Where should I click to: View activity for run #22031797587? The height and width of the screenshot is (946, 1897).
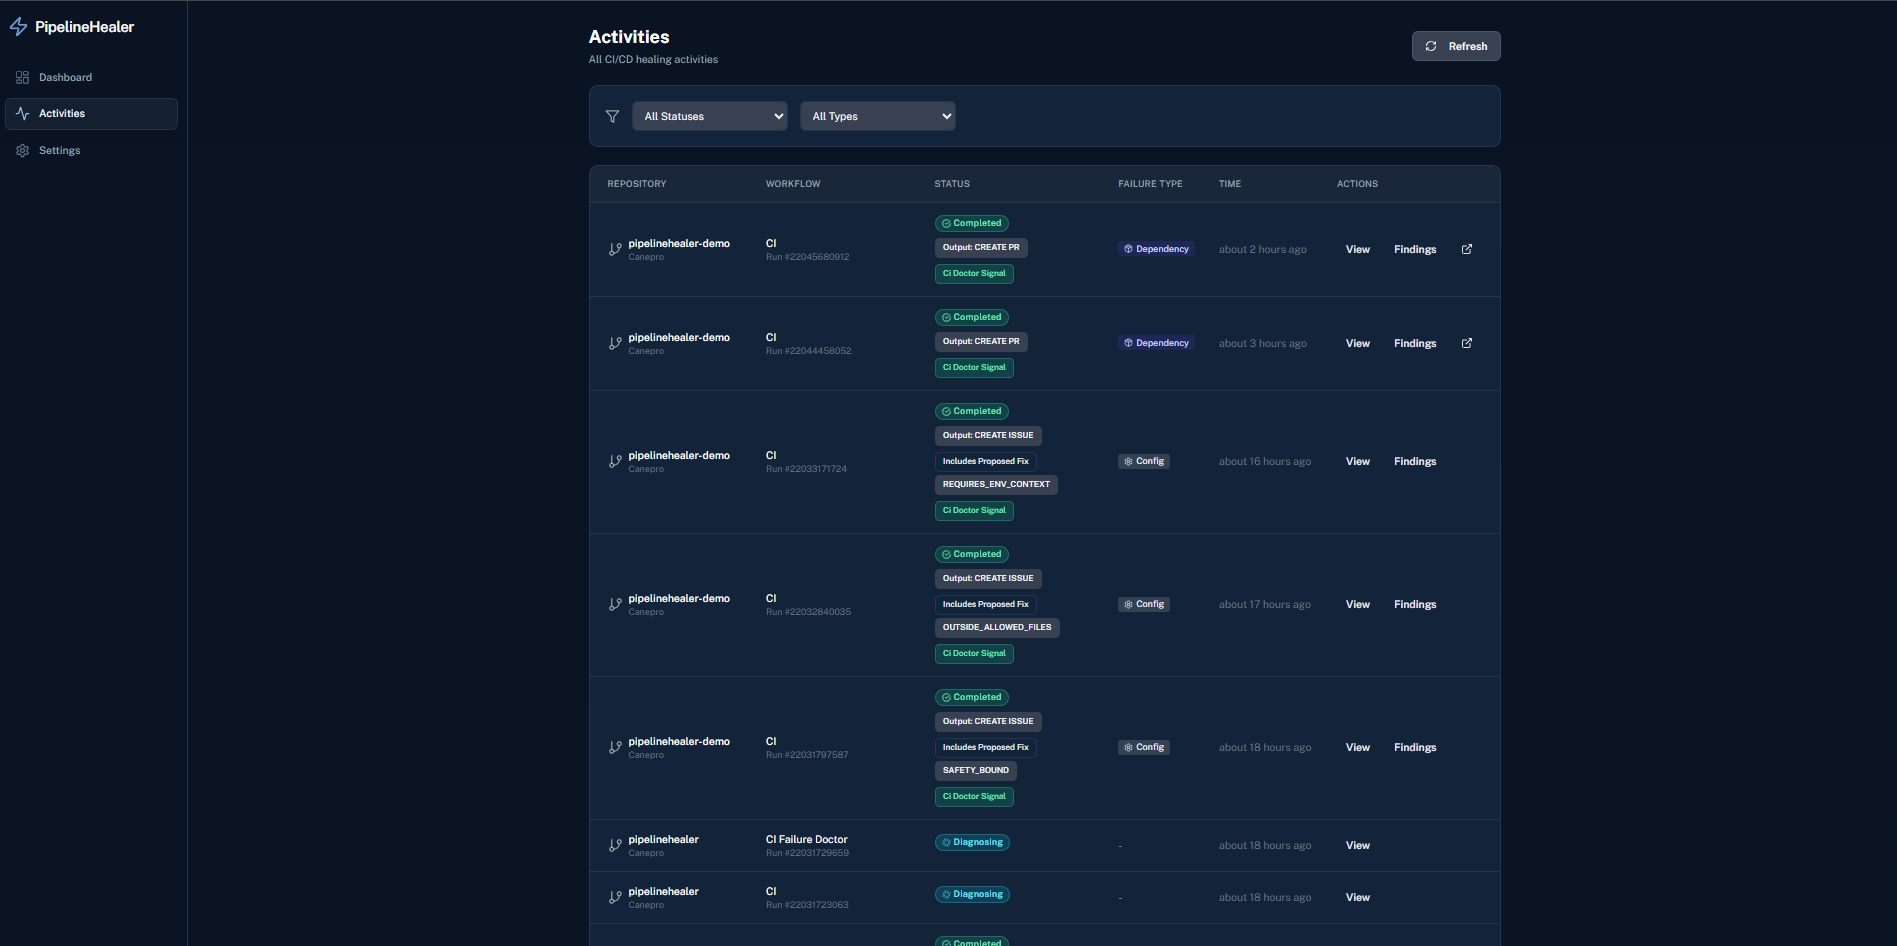1357,747
